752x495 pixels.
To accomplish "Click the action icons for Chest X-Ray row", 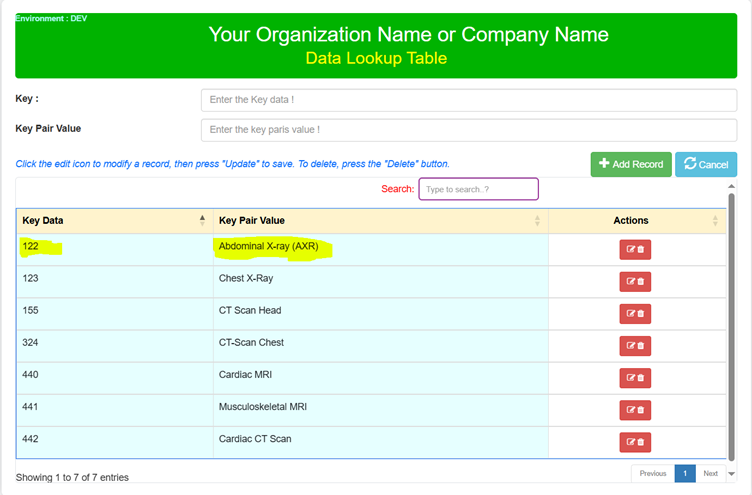I will coord(635,281).
